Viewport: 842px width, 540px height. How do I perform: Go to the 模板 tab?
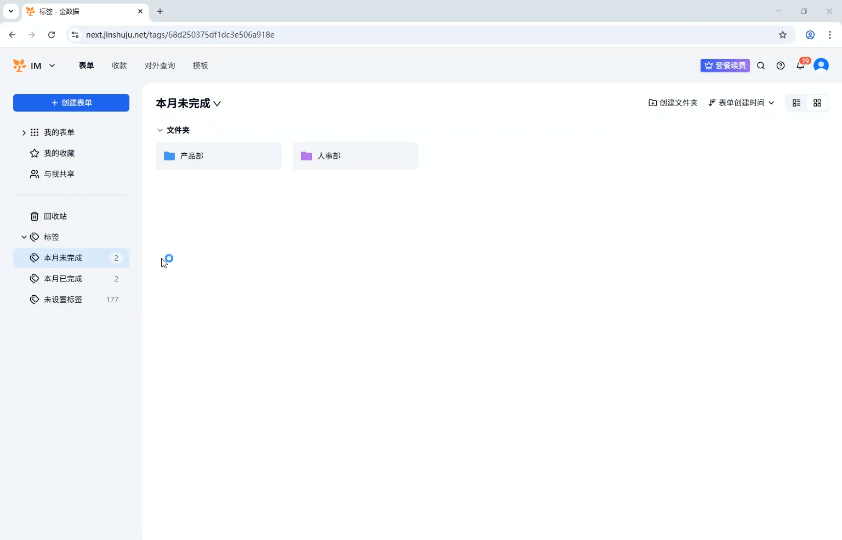(200, 66)
